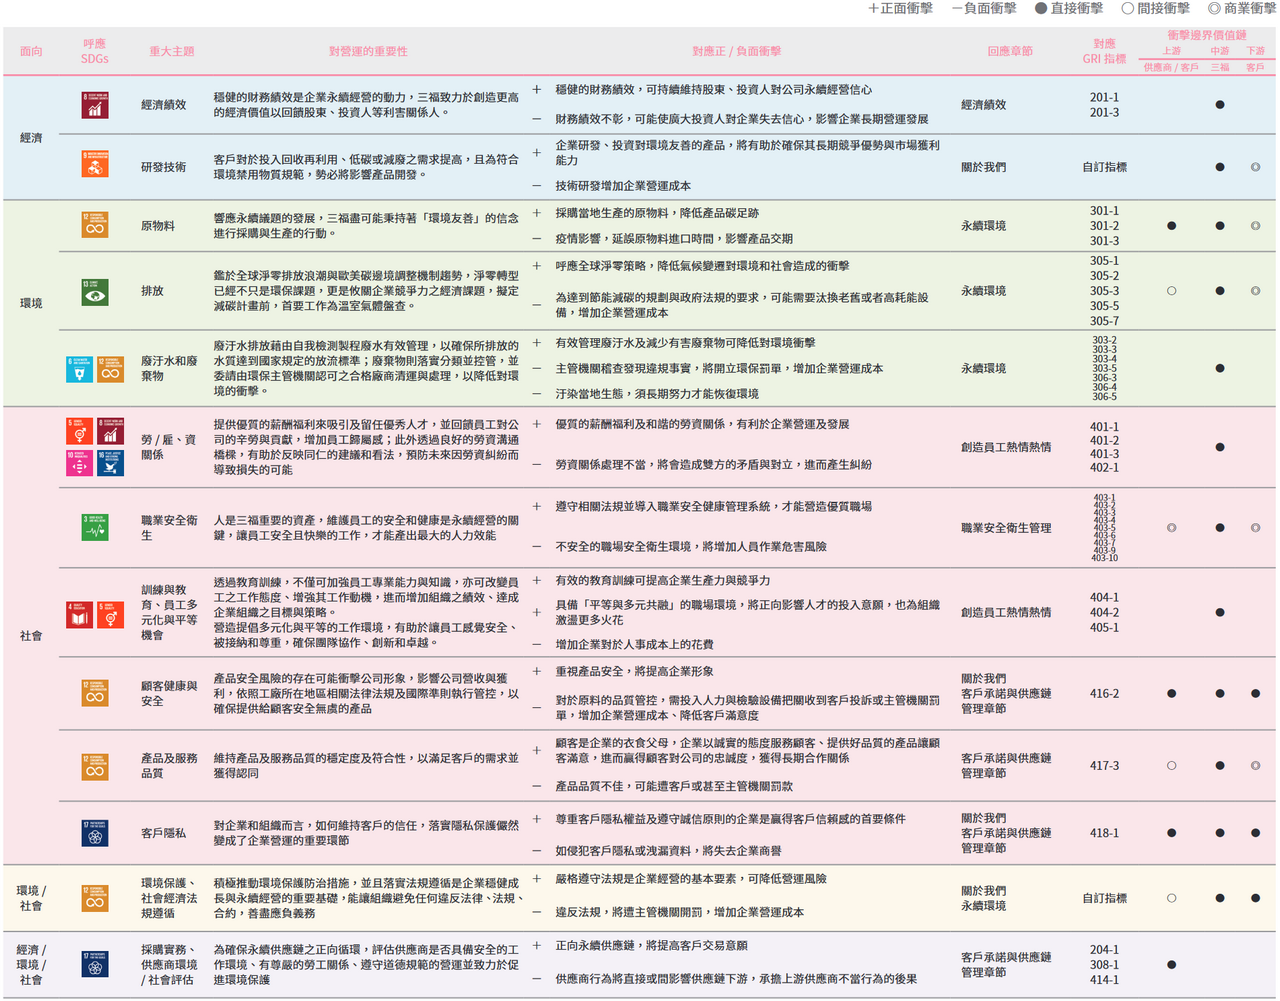Click the green SDG 13 icon beside 排放
The image size is (1280, 1001).
pos(95,291)
